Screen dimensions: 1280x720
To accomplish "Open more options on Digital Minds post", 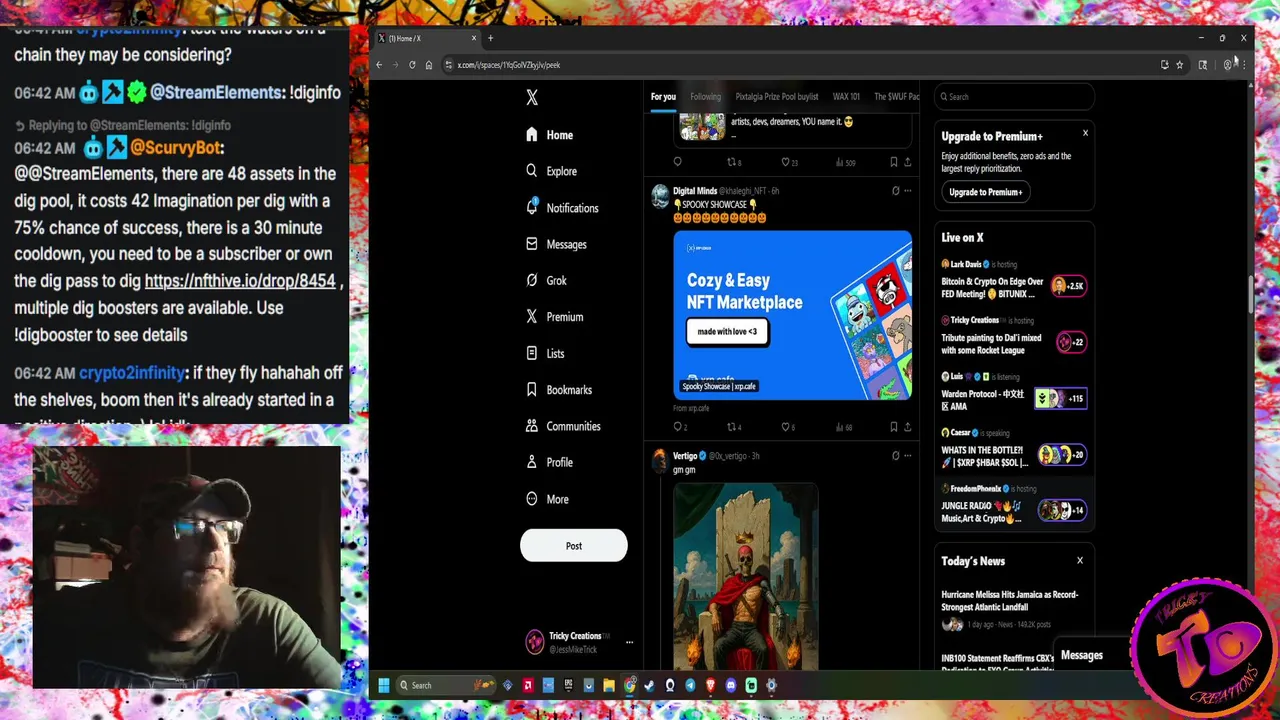I will pyautogui.click(x=908, y=190).
